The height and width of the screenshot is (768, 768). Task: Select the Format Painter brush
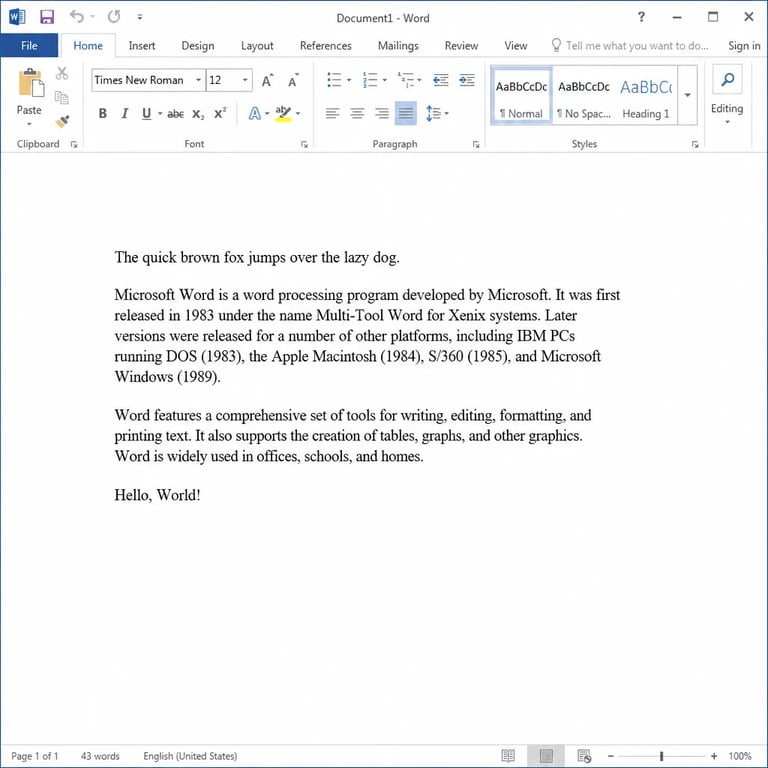click(x=62, y=121)
